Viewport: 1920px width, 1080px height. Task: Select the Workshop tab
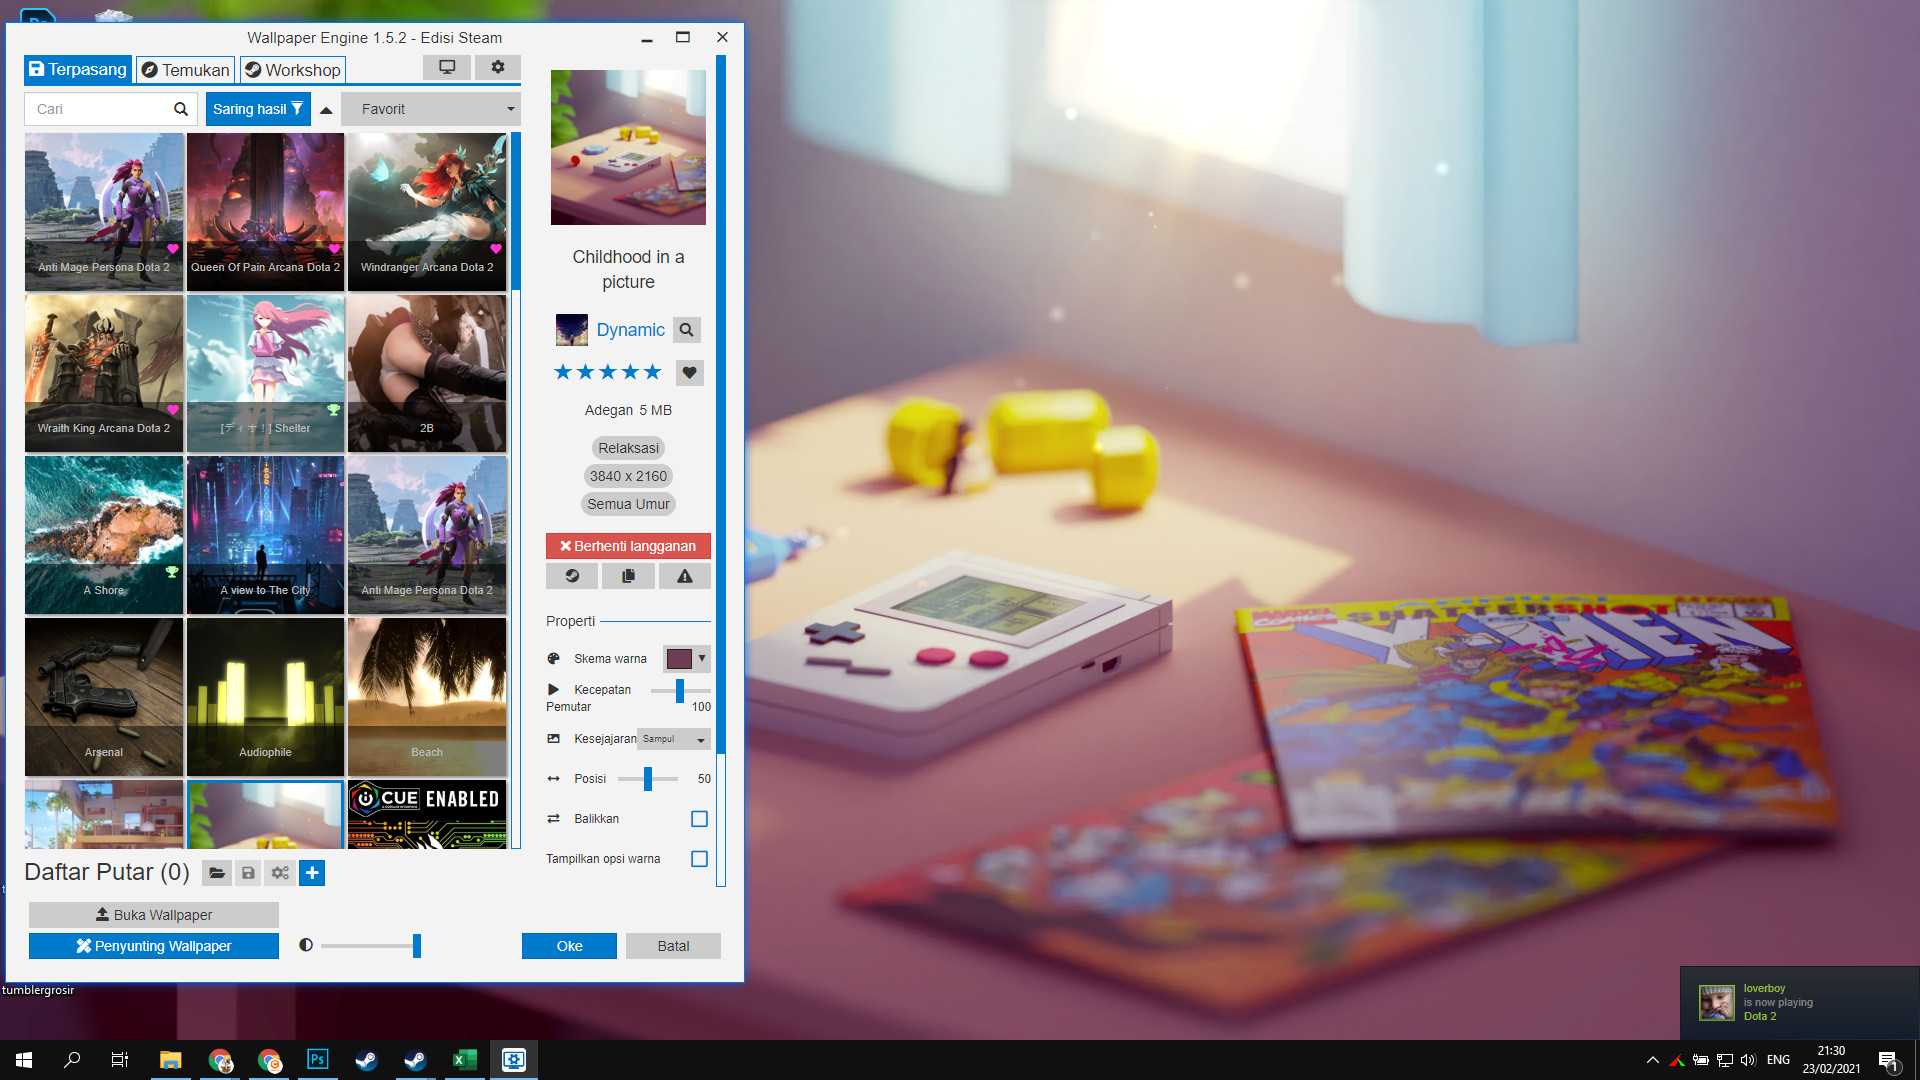293,70
